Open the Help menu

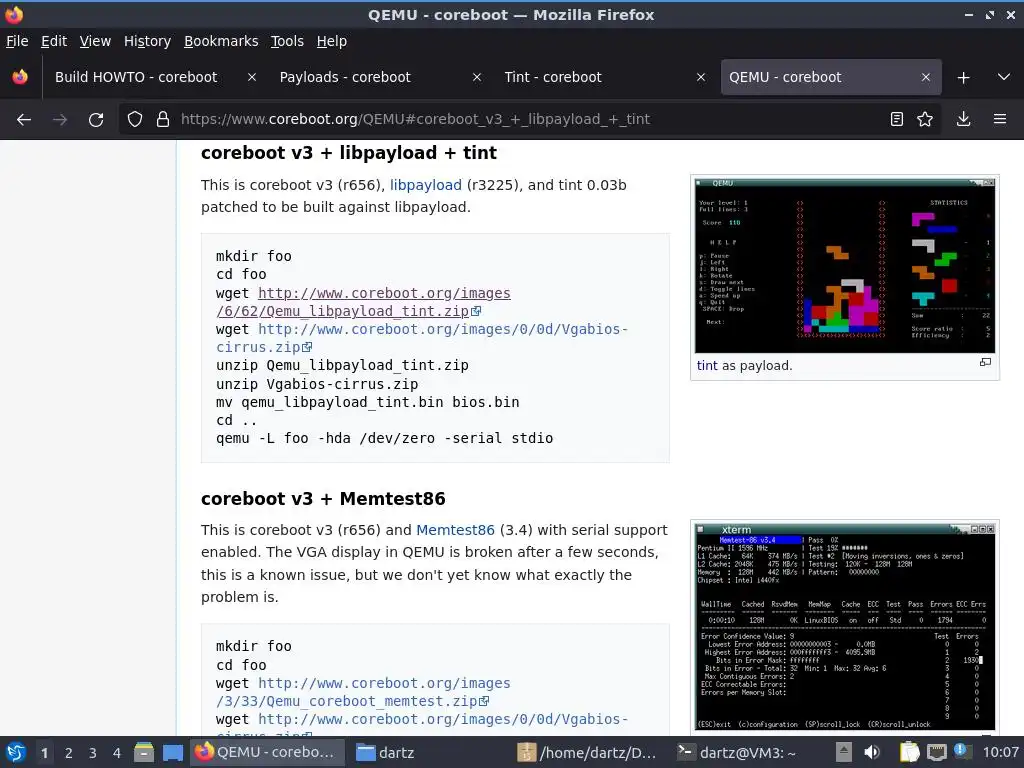(331, 41)
